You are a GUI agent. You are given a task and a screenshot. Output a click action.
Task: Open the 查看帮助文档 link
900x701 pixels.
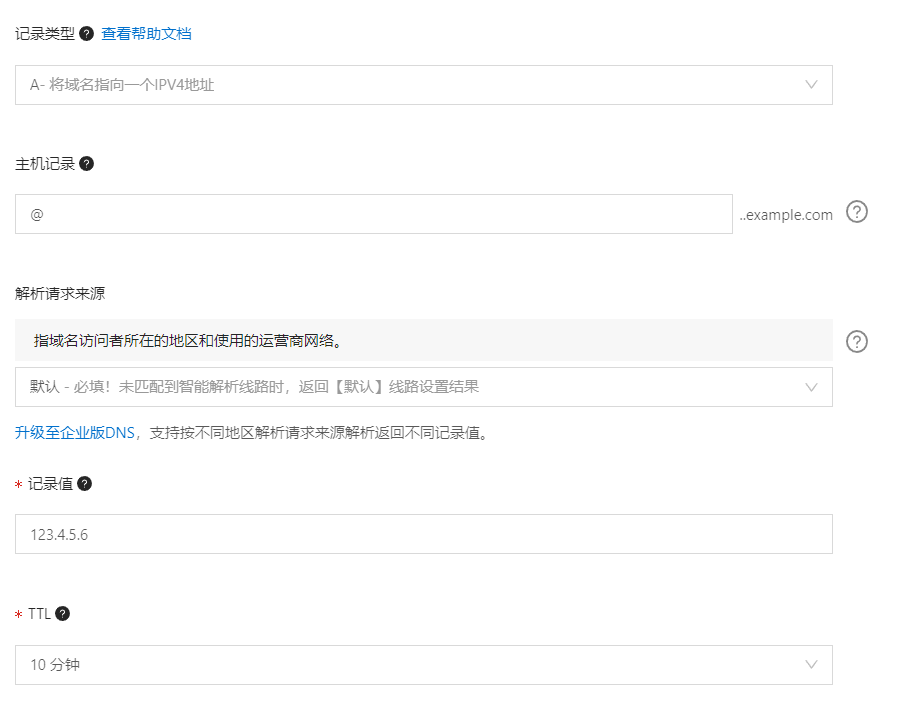146,34
